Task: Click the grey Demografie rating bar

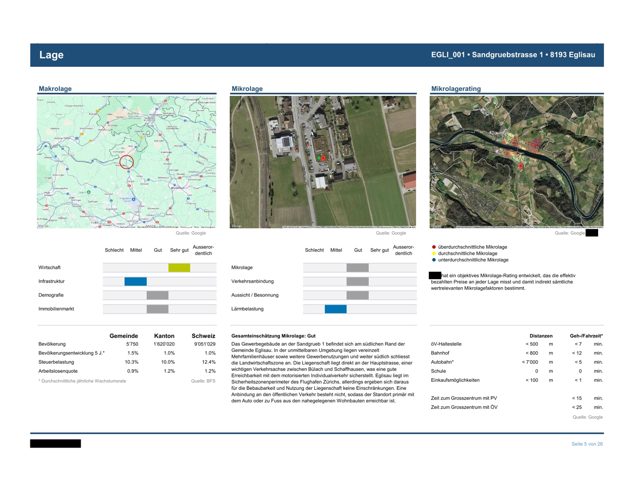Action: tap(158, 295)
